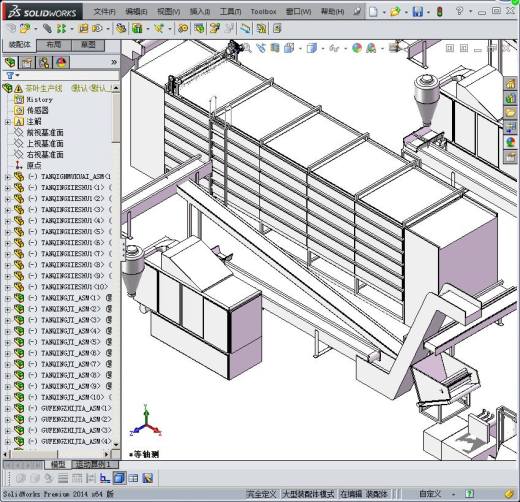Open the DisplayManager color wheel tab
This screenshot has height=502, width=520.
click(x=61, y=62)
